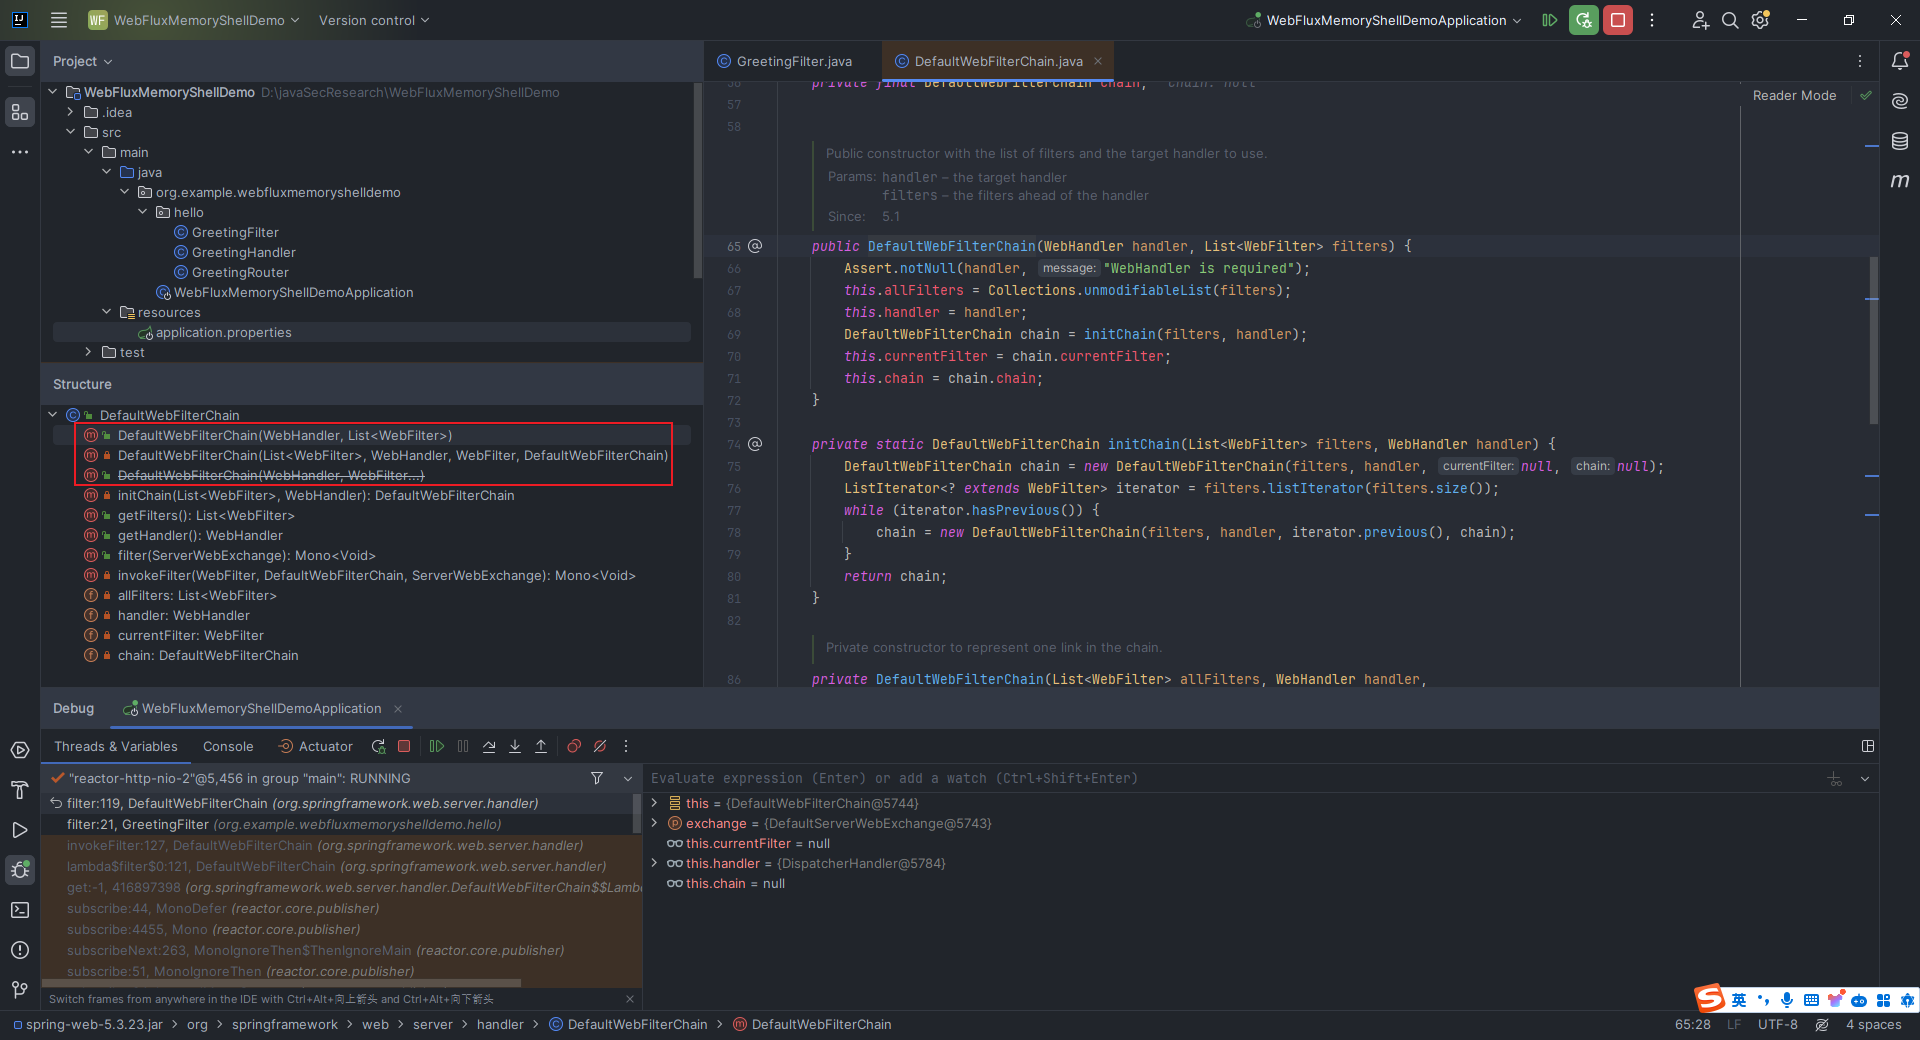Open the Version control dropdown
Screen dimensions: 1920x1040
374,20
